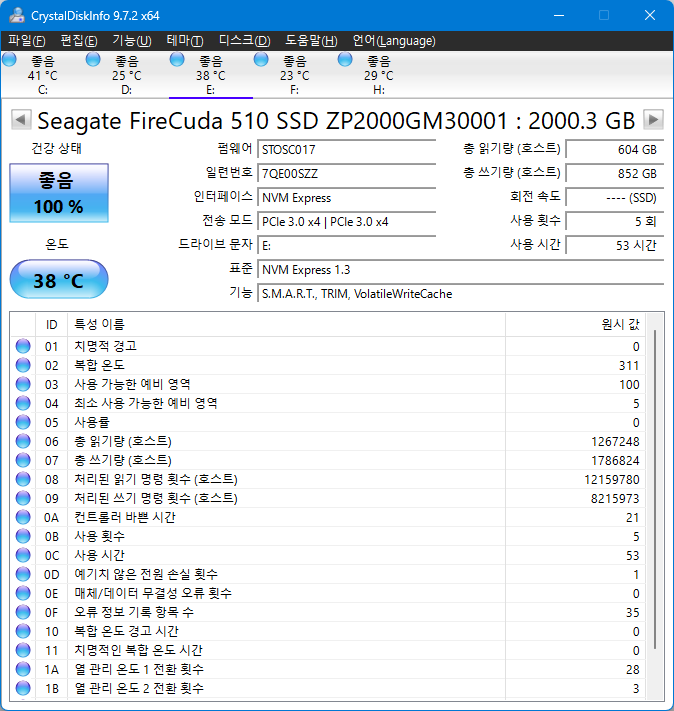Click the features field S.M.A.R.T., TRIM
This screenshot has width=674, height=711.
coord(460,294)
